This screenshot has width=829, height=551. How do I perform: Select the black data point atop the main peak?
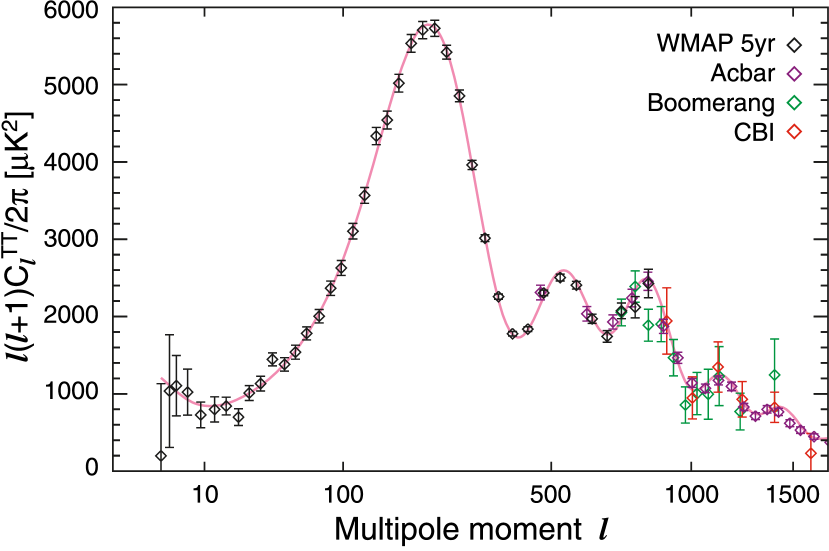(x=428, y=30)
